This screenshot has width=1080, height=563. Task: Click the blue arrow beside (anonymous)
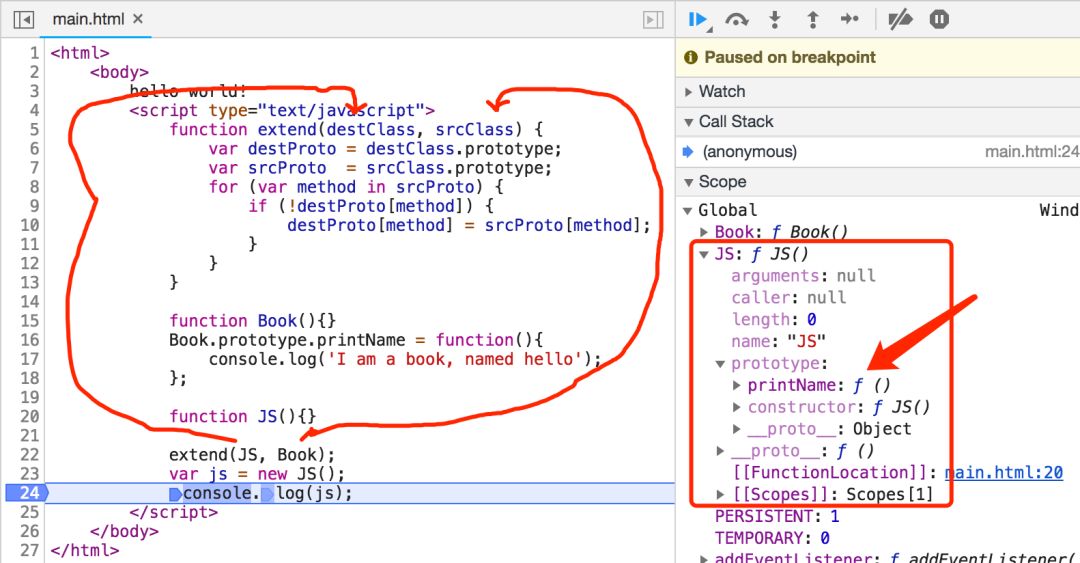tap(687, 152)
